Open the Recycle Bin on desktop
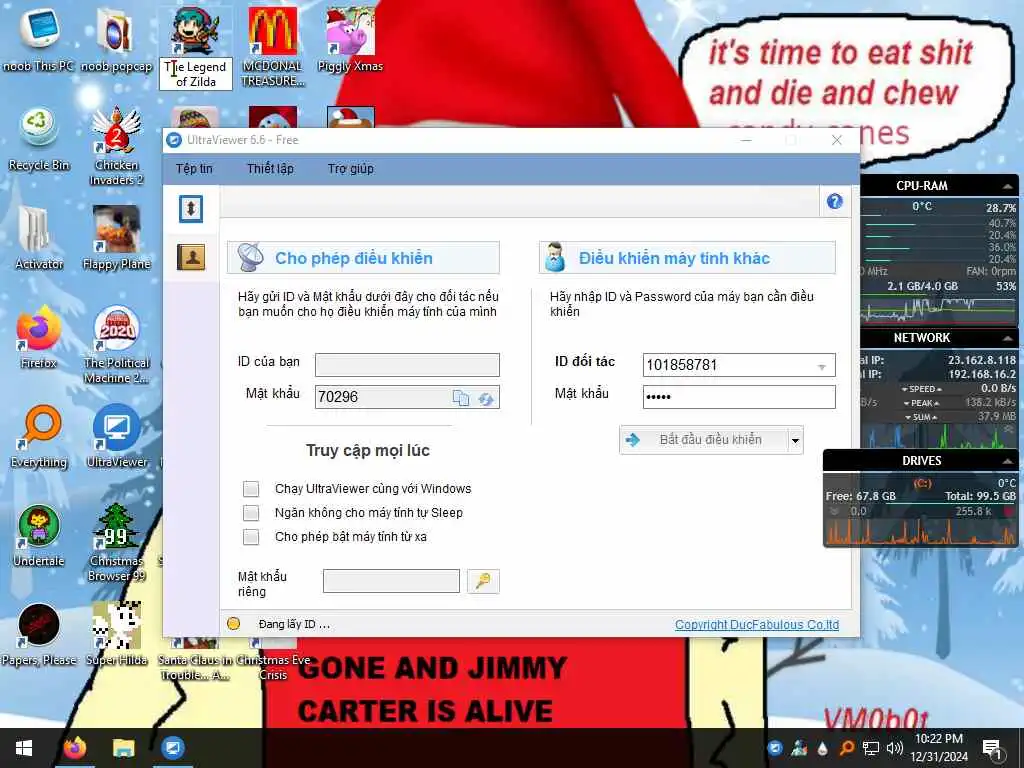The height and width of the screenshot is (768, 1024). 39,140
